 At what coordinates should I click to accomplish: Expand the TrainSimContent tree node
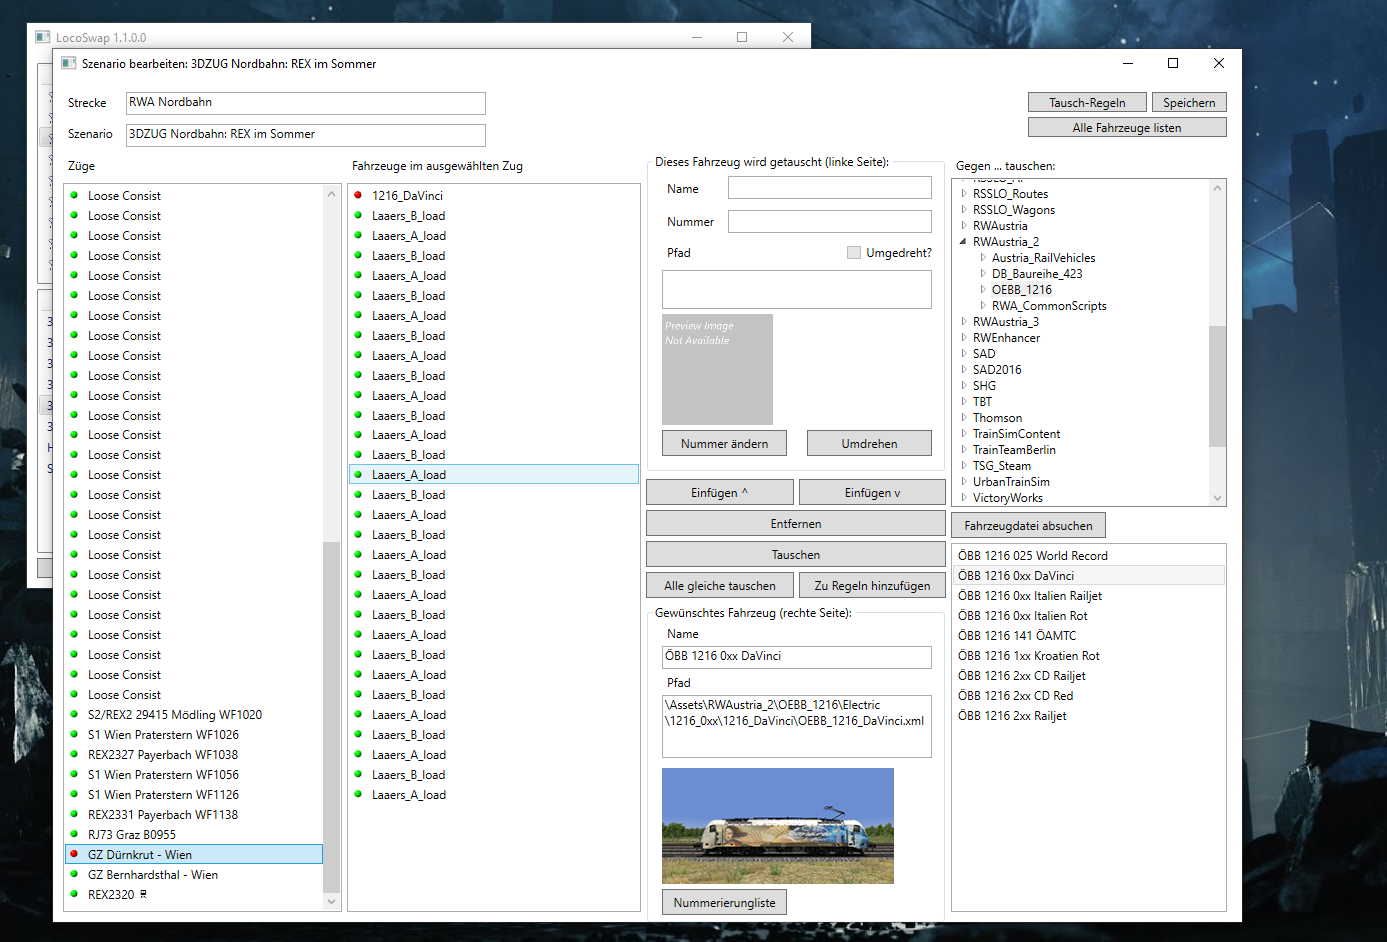pos(963,434)
